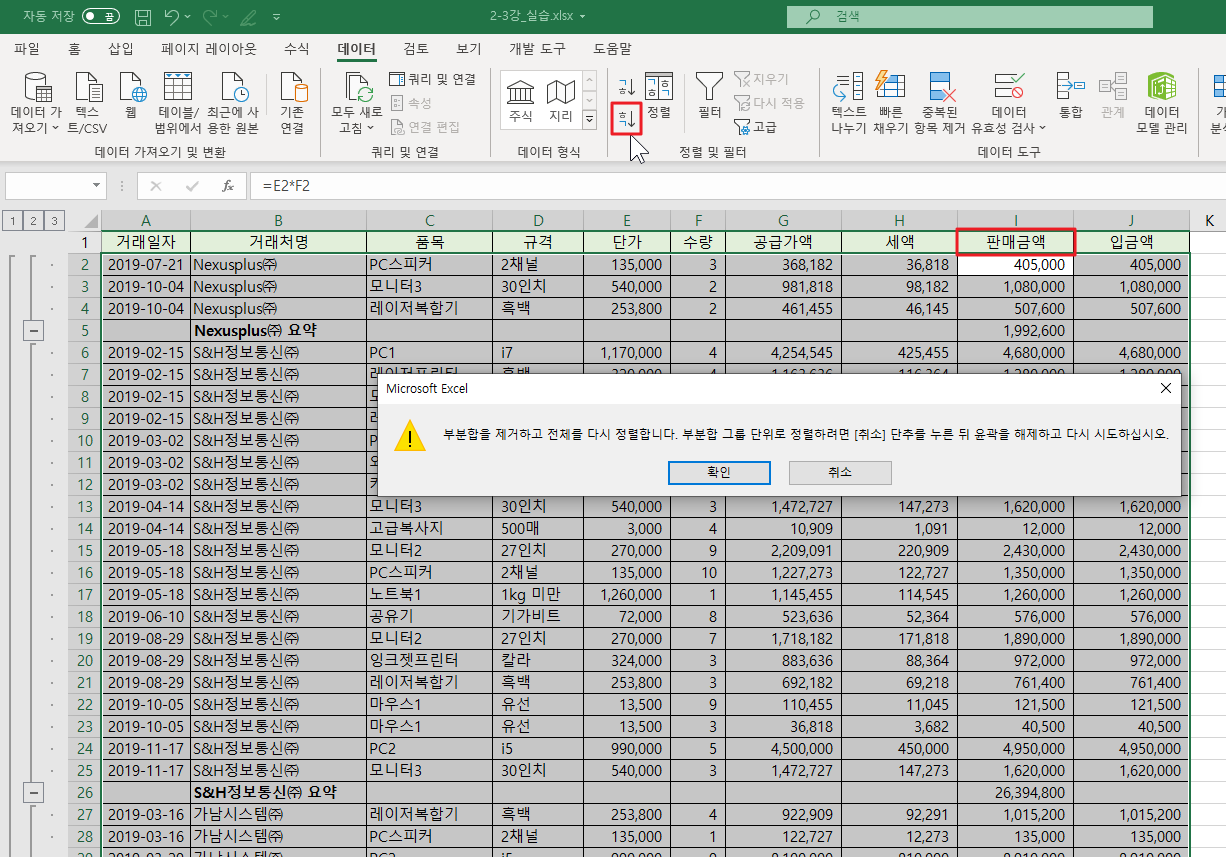
Task: Click the 1,992,600 subtotal cell
Action: pyautogui.click(x=1016, y=330)
